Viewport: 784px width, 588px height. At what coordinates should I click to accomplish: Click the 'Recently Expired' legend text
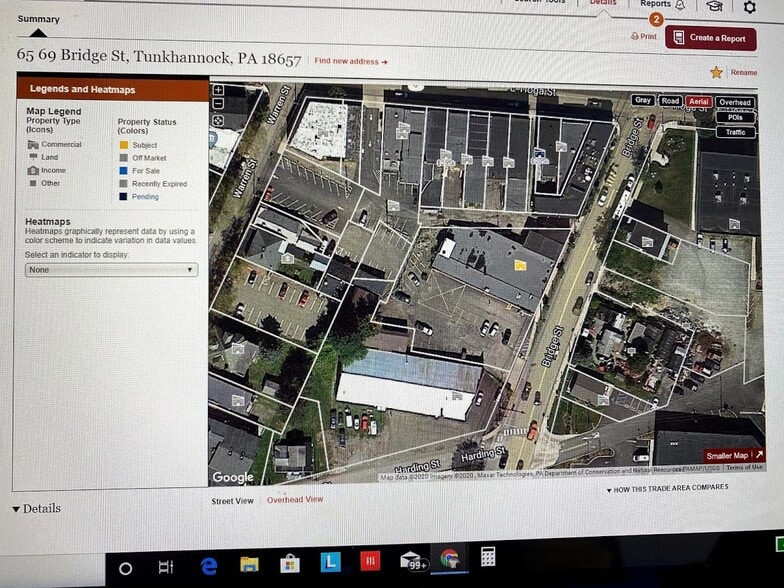coord(160,184)
